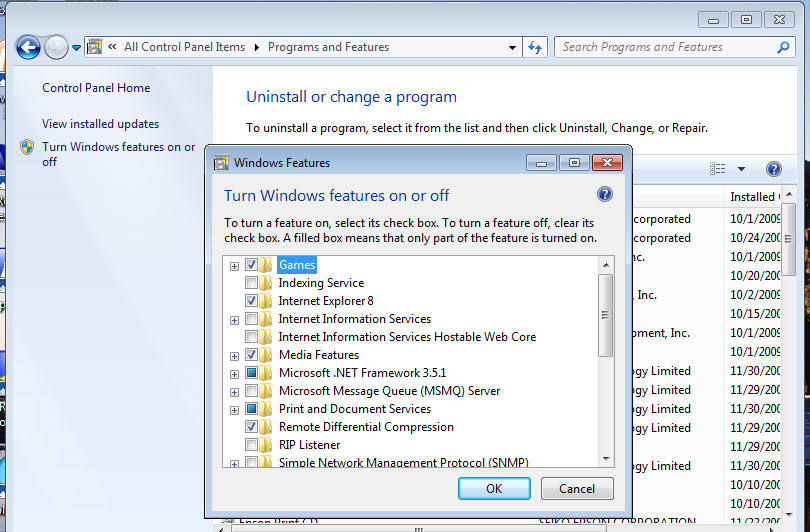Maximize the Windows Features dialog
Viewport: 810px width, 532px height.
574,163
